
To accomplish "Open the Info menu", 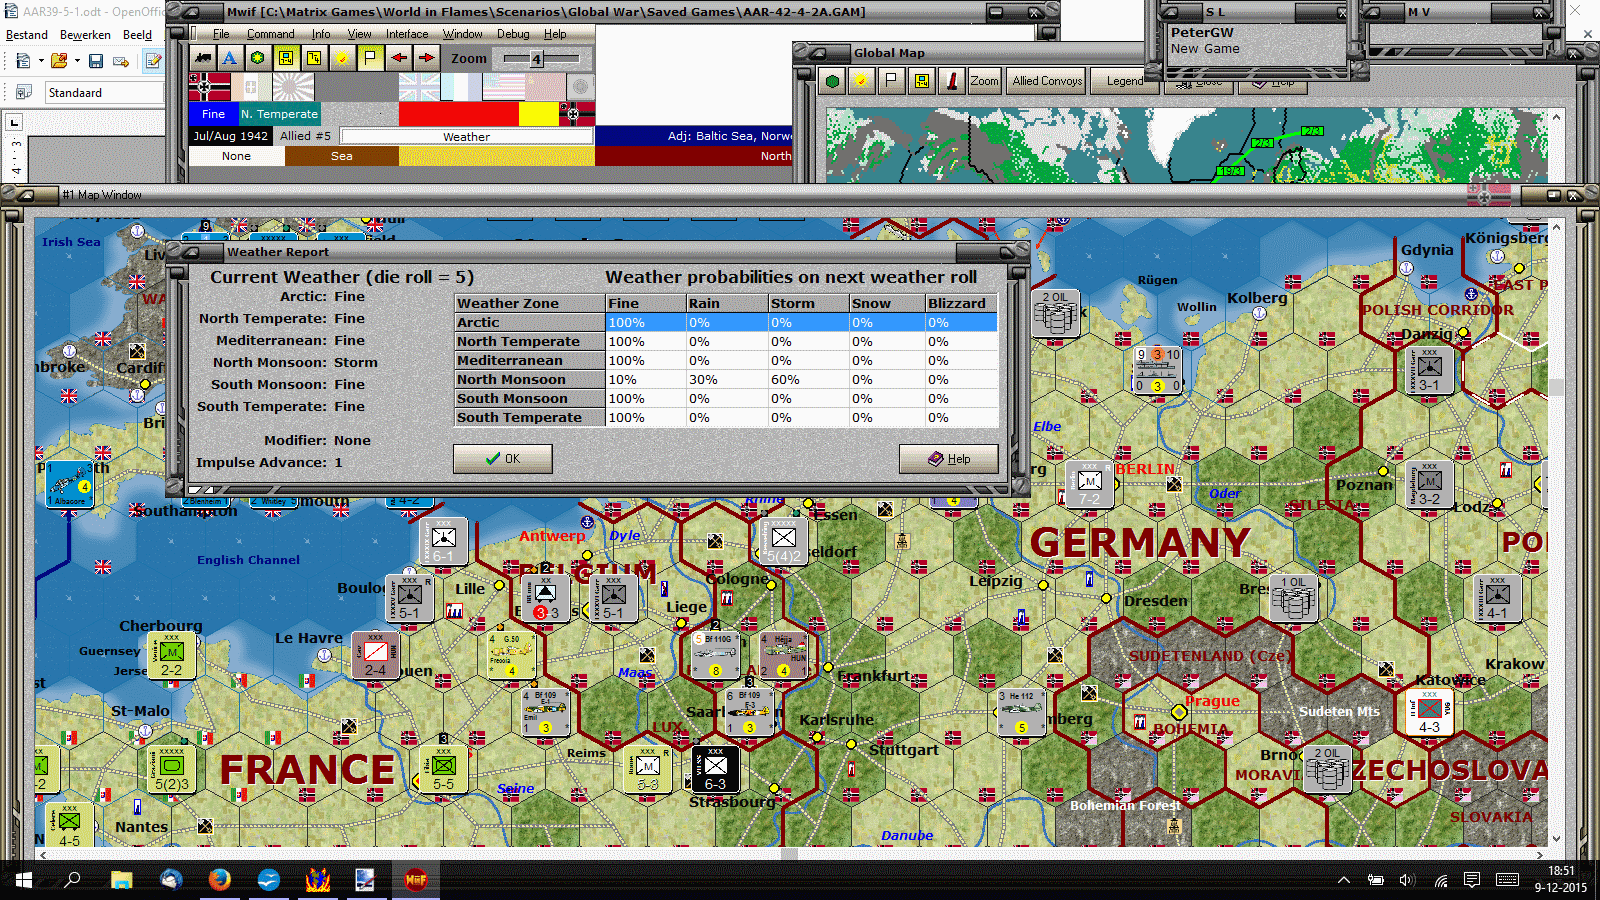I will click(x=320, y=34).
